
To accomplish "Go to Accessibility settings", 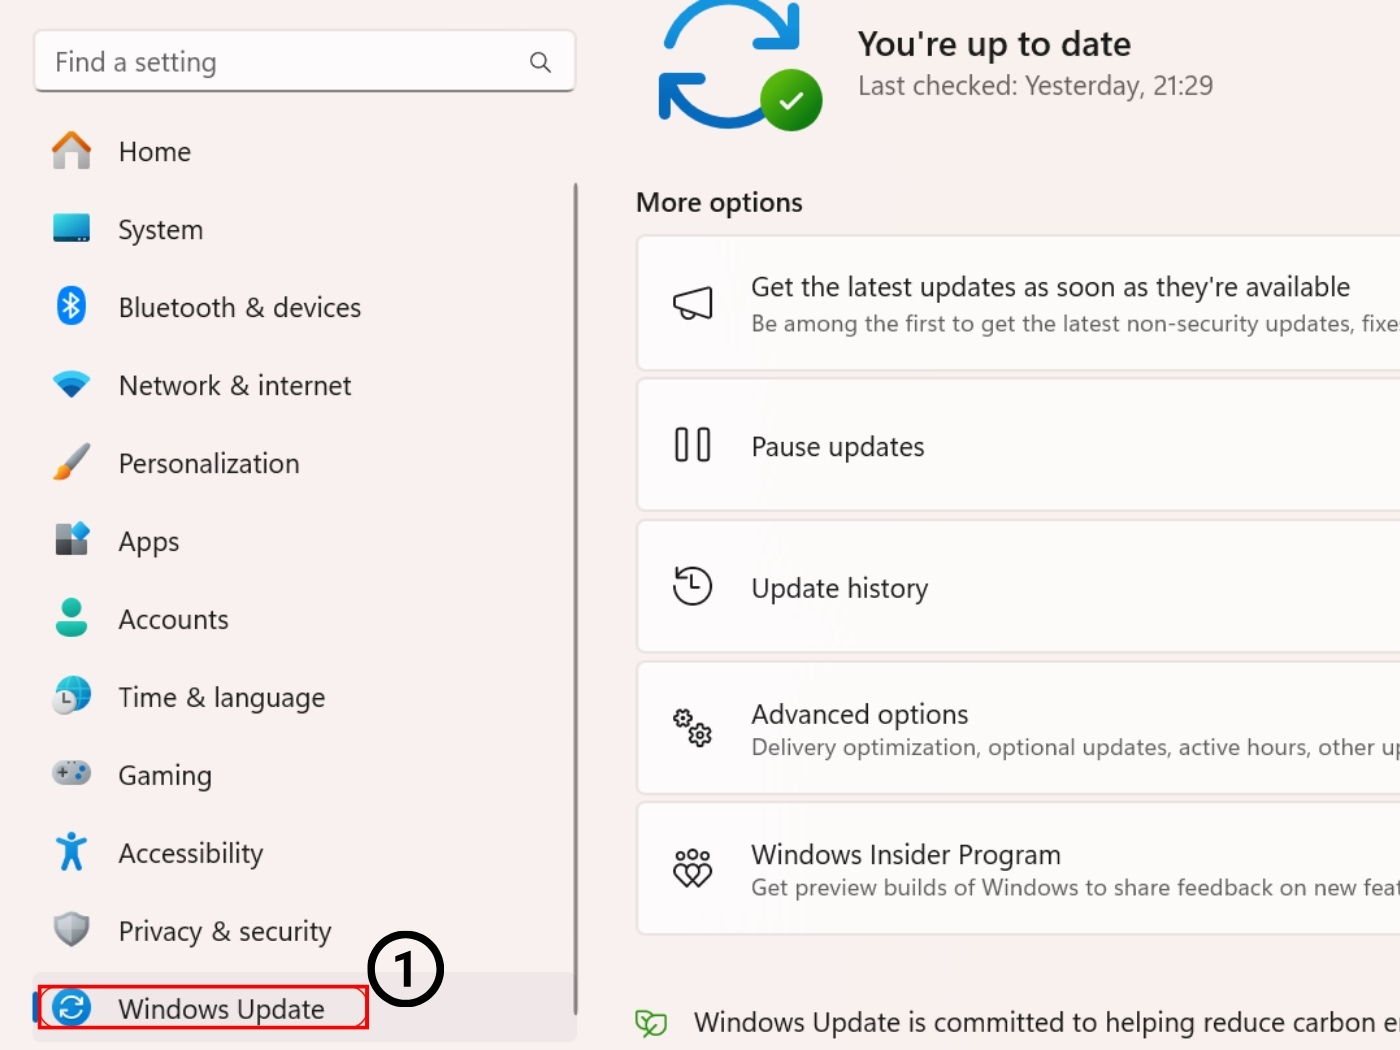I will (304, 853).
